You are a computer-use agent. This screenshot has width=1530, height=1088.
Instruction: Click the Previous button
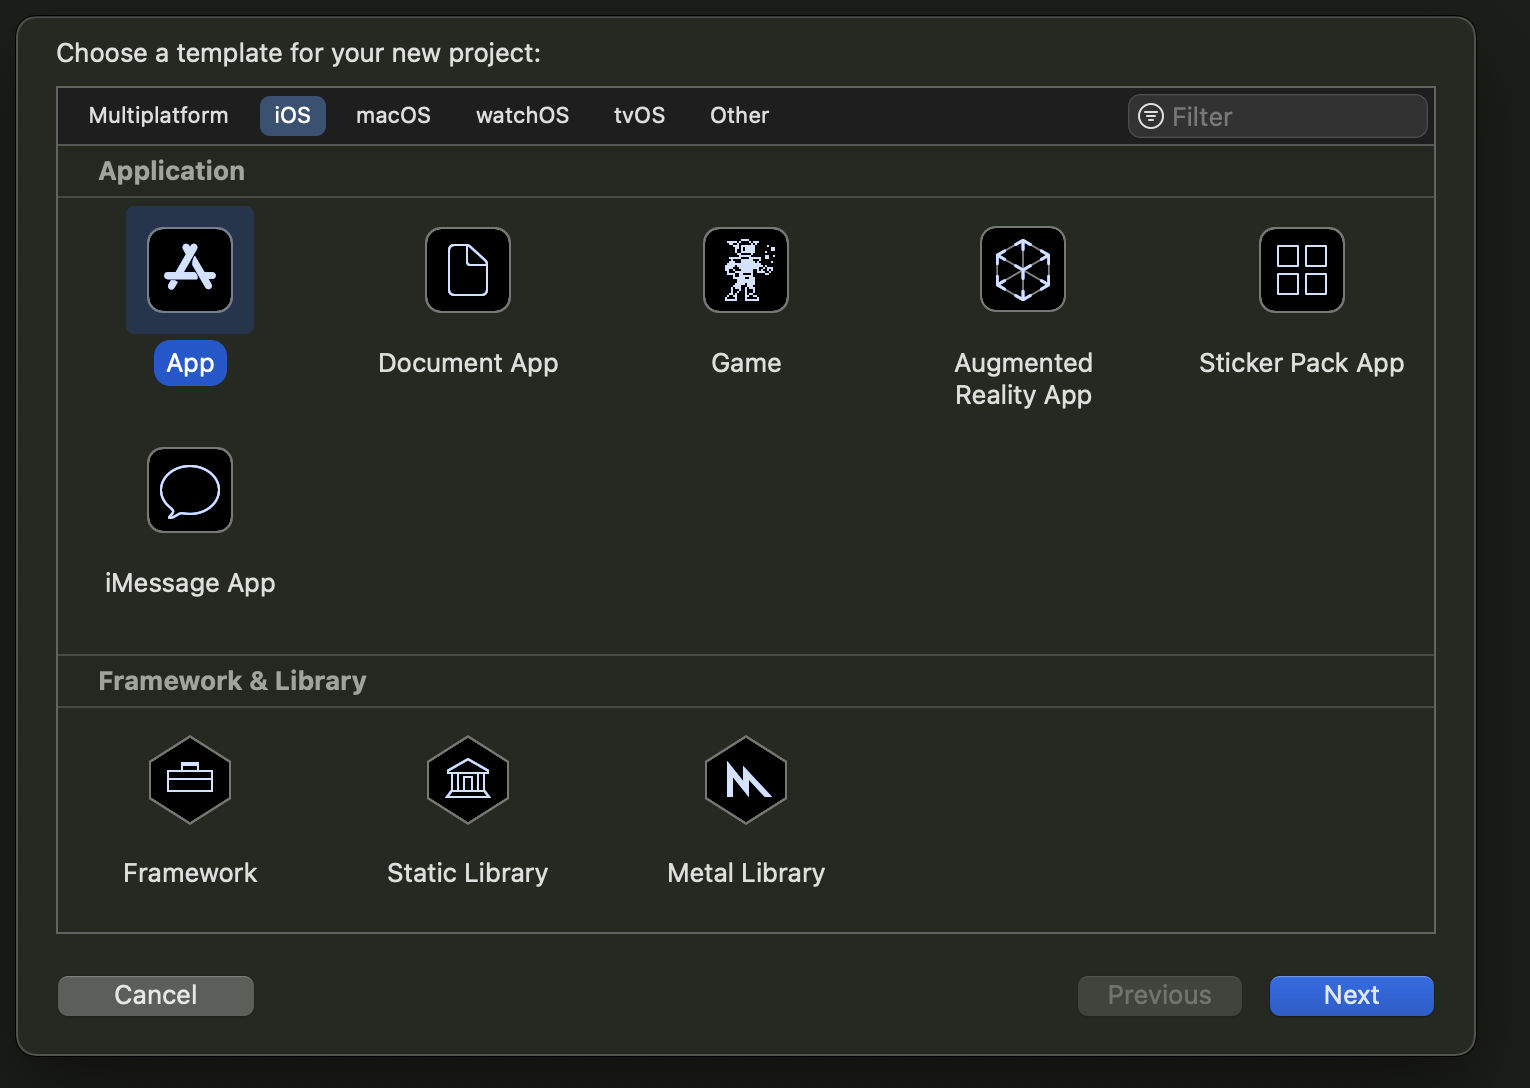coord(1160,996)
